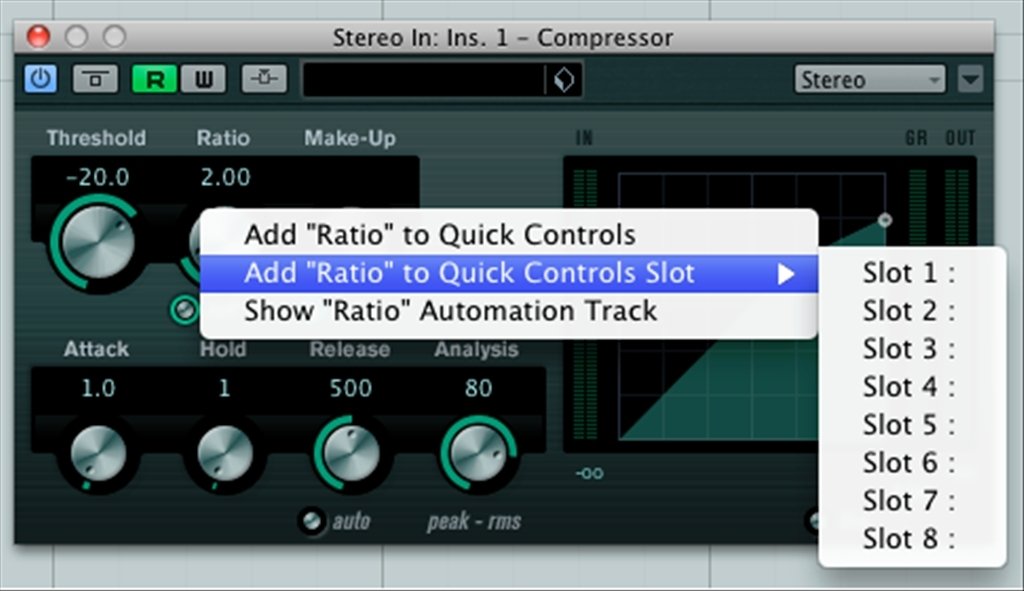Toggle the Write automation W button
Image resolution: width=1024 pixels, height=591 pixels.
point(203,79)
